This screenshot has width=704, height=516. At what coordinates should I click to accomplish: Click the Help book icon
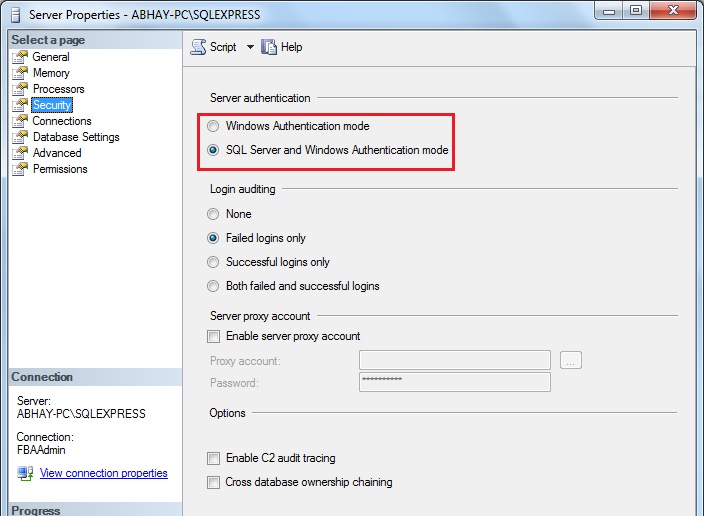(269, 47)
